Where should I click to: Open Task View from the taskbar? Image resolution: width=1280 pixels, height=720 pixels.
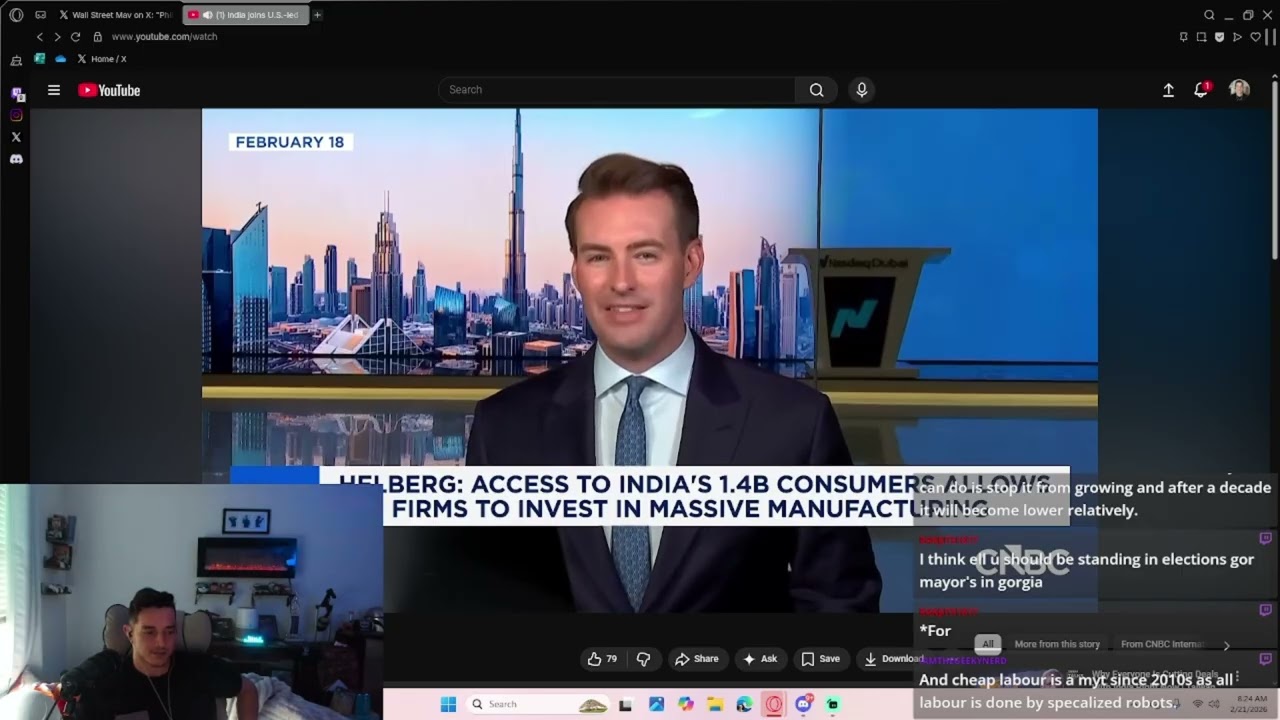(x=625, y=704)
